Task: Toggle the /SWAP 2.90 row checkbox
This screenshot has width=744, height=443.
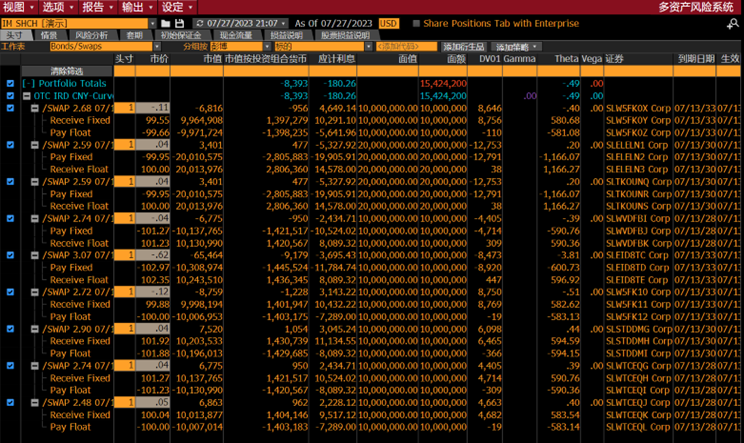Action: point(10,328)
